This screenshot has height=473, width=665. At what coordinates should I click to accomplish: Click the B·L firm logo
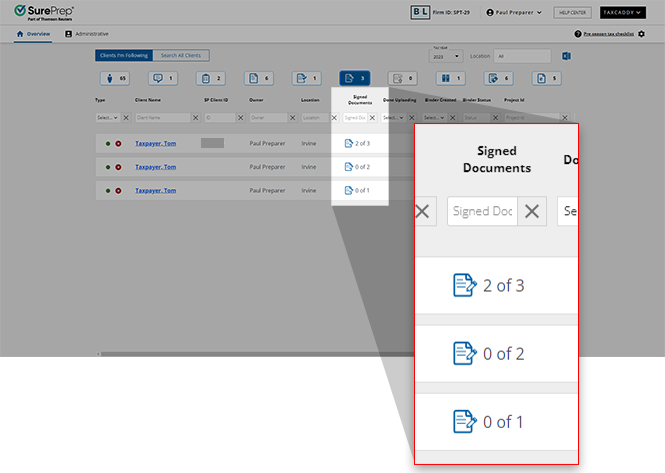[420, 12]
